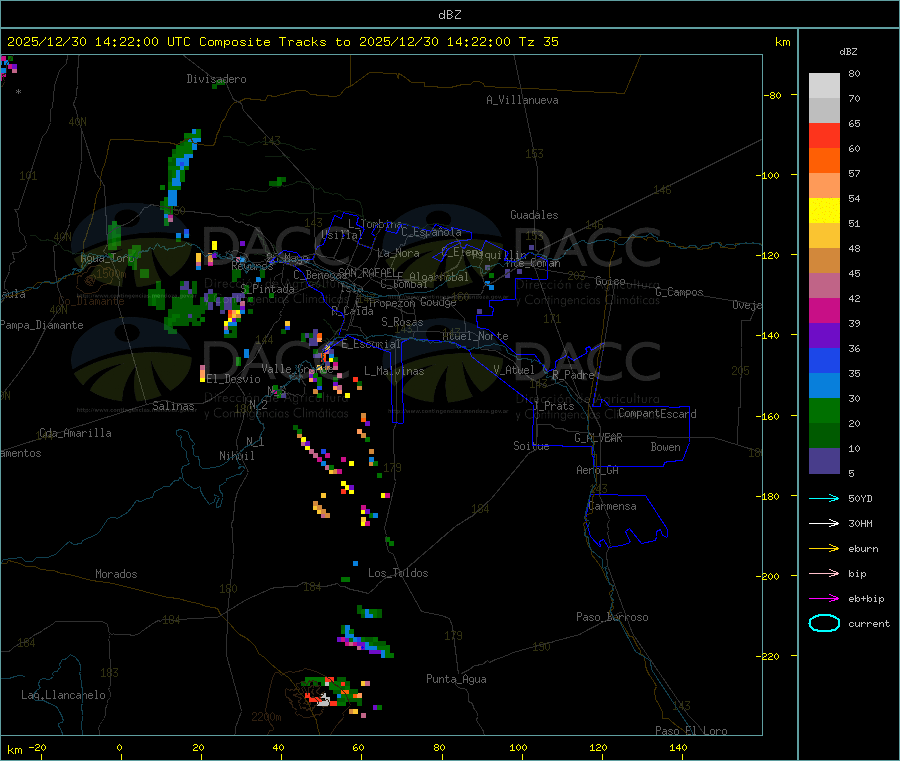The height and width of the screenshot is (761, 900).
Task: Click the pink bip arrow legend symbol
Action: [x=824, y=573]
